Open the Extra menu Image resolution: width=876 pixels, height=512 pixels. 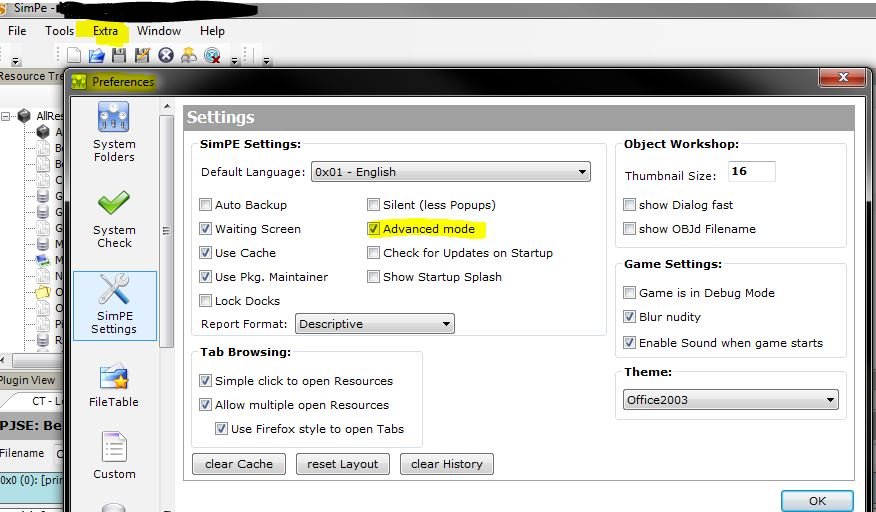[105, 31]
